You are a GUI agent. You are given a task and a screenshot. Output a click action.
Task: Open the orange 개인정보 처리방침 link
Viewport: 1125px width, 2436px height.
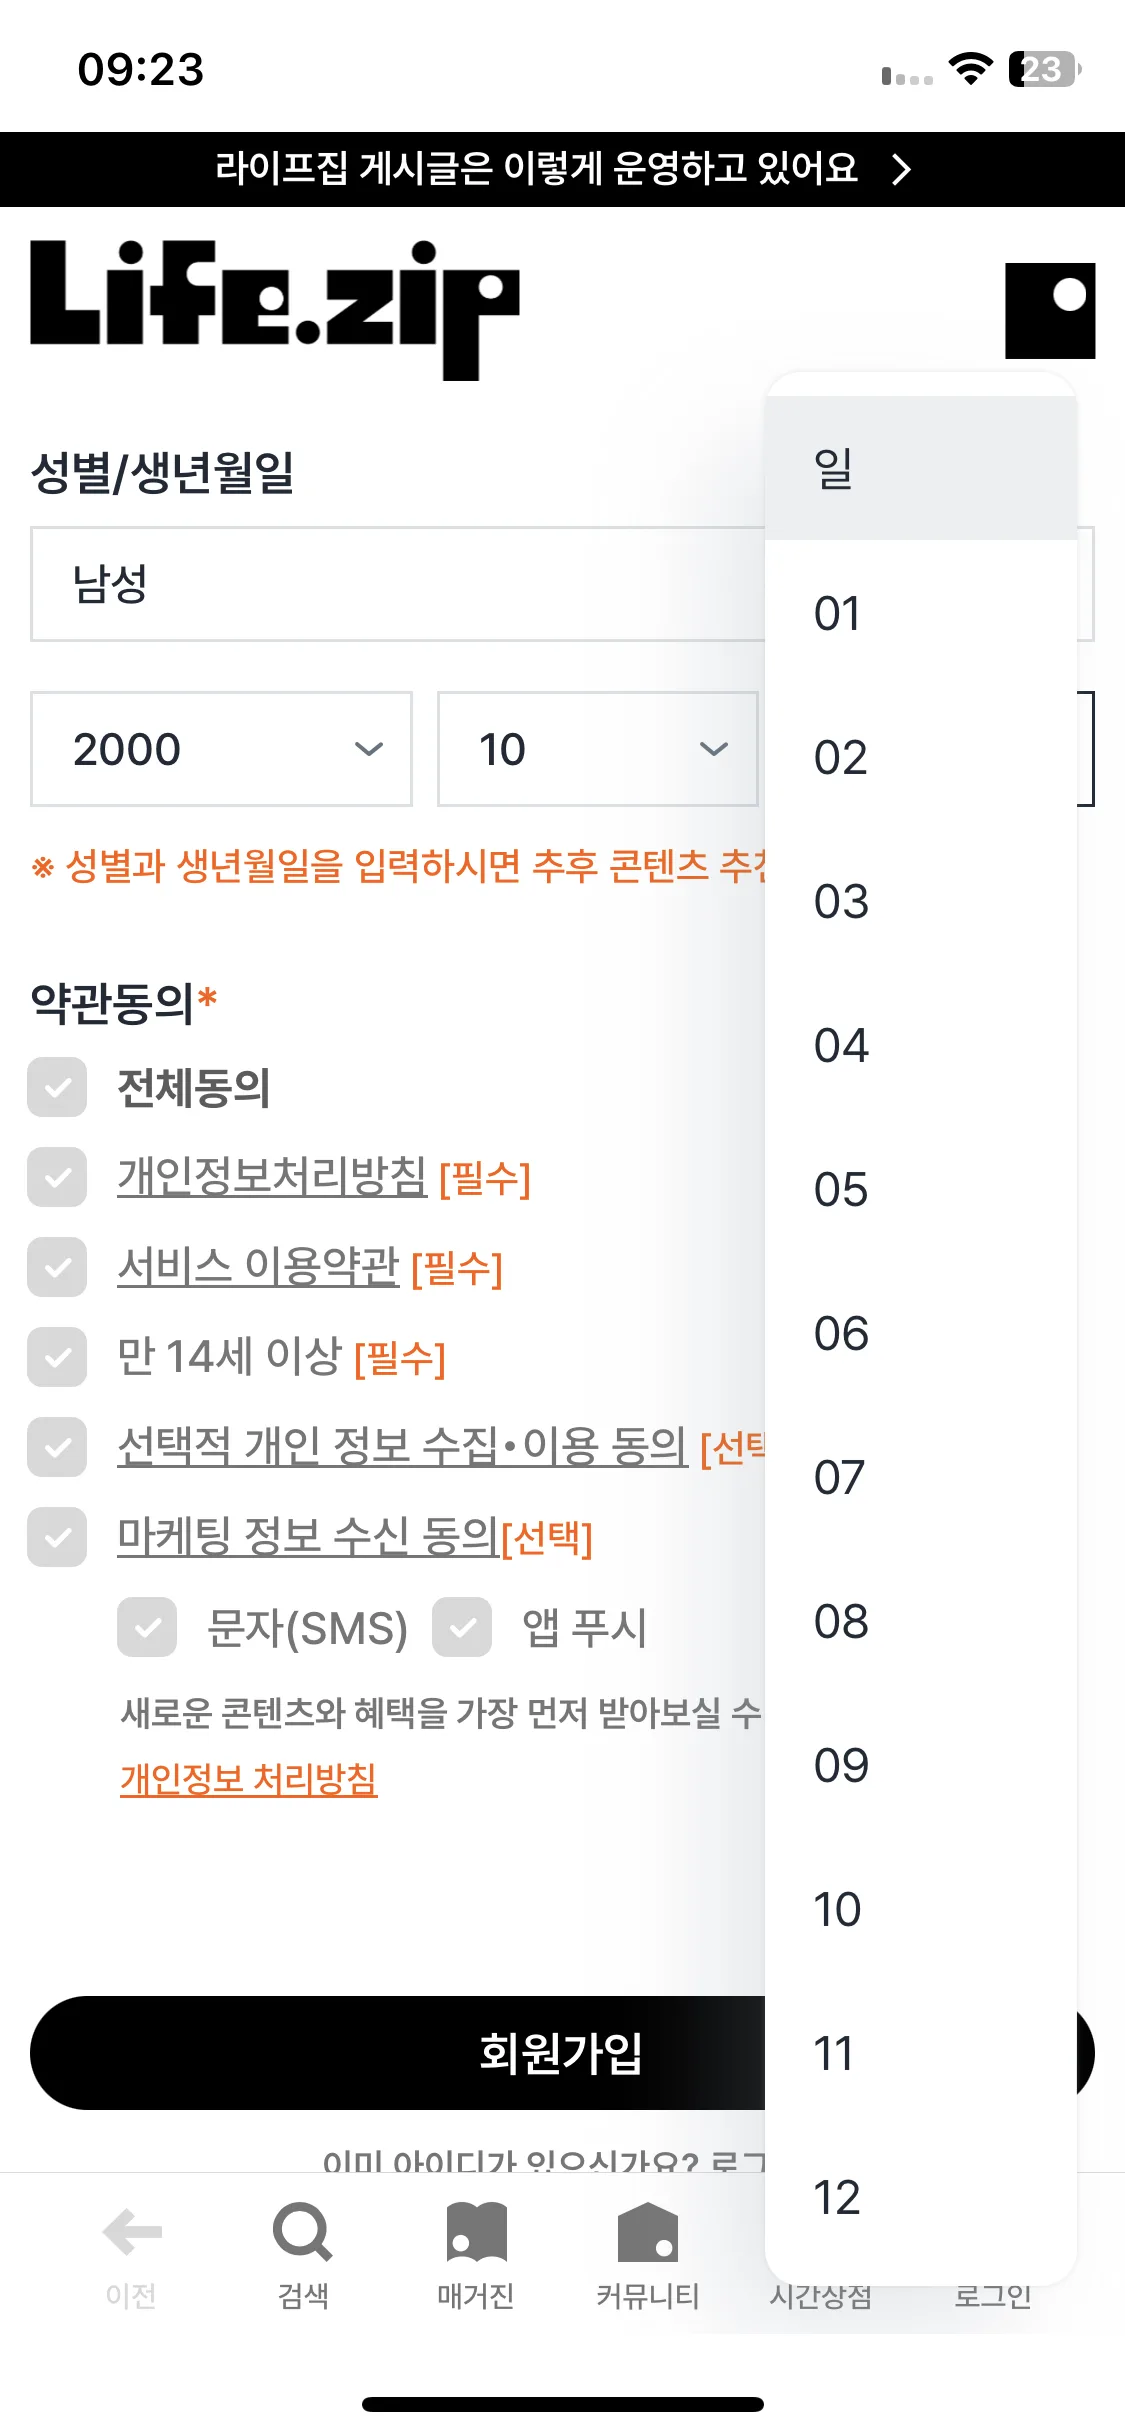point(248,1778)
